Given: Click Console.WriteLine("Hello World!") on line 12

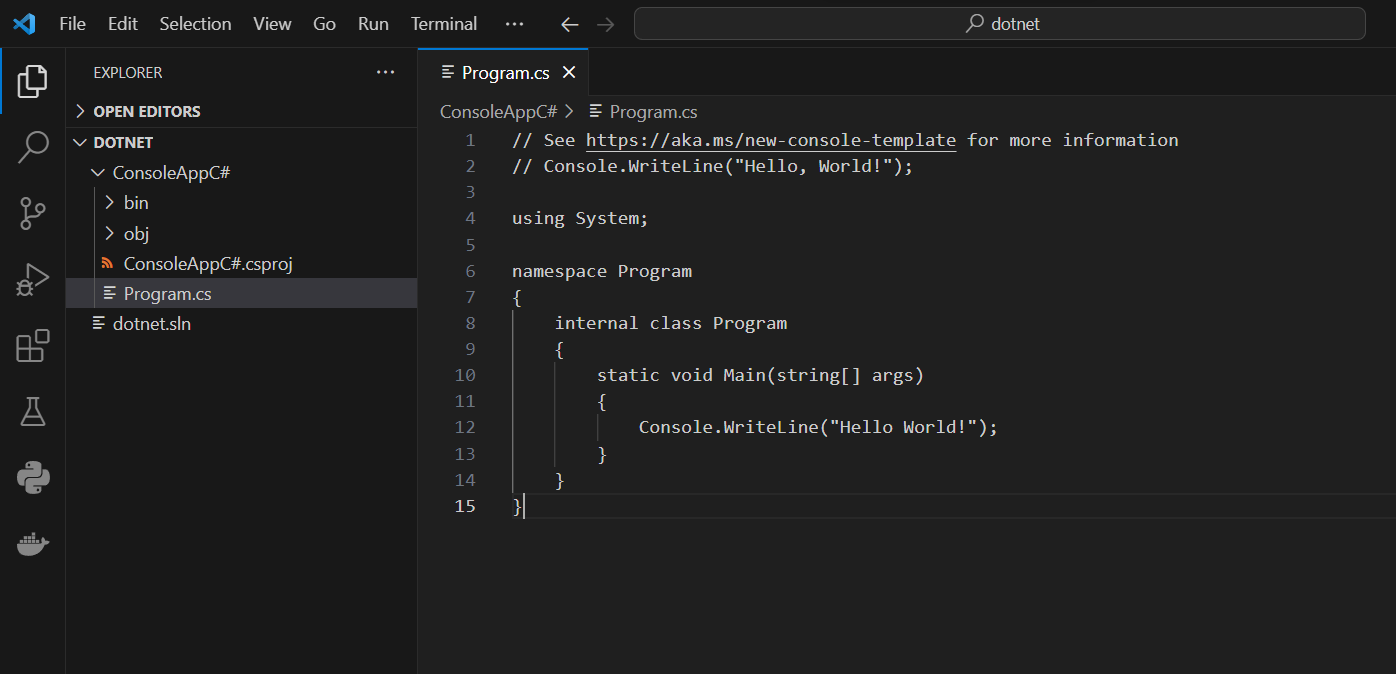Looking at the screenshot, I should tap(818, 427).
